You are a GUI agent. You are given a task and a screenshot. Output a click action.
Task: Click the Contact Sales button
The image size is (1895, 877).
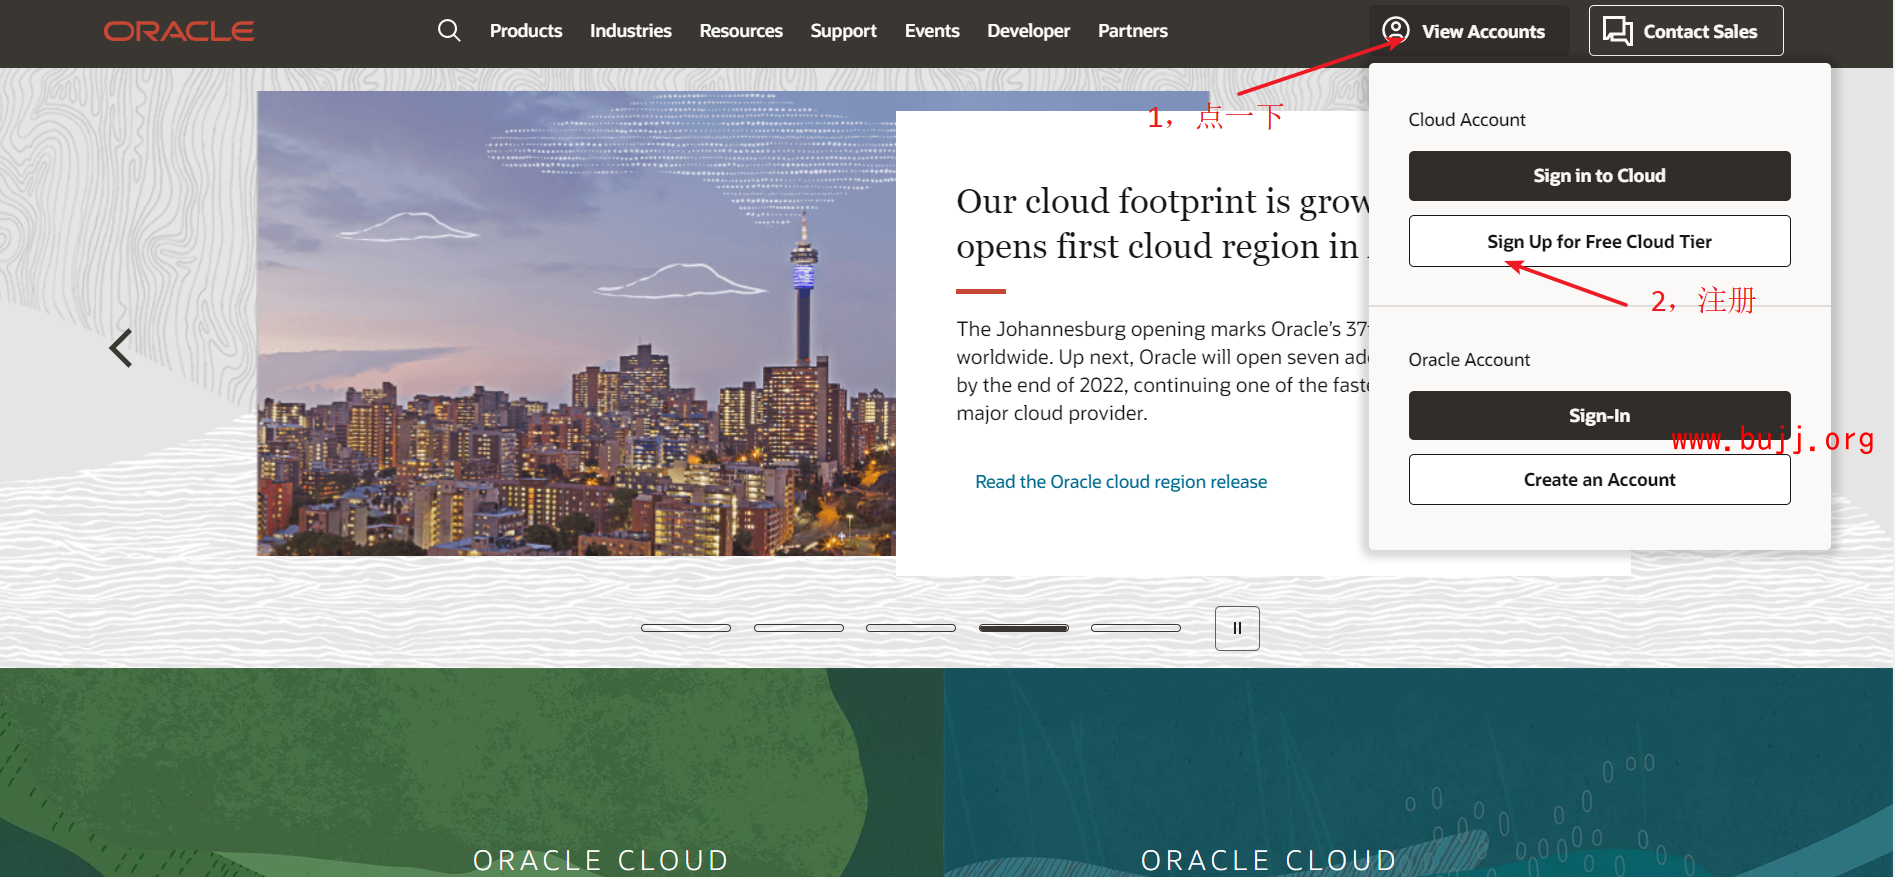[x=1685, y=31]
